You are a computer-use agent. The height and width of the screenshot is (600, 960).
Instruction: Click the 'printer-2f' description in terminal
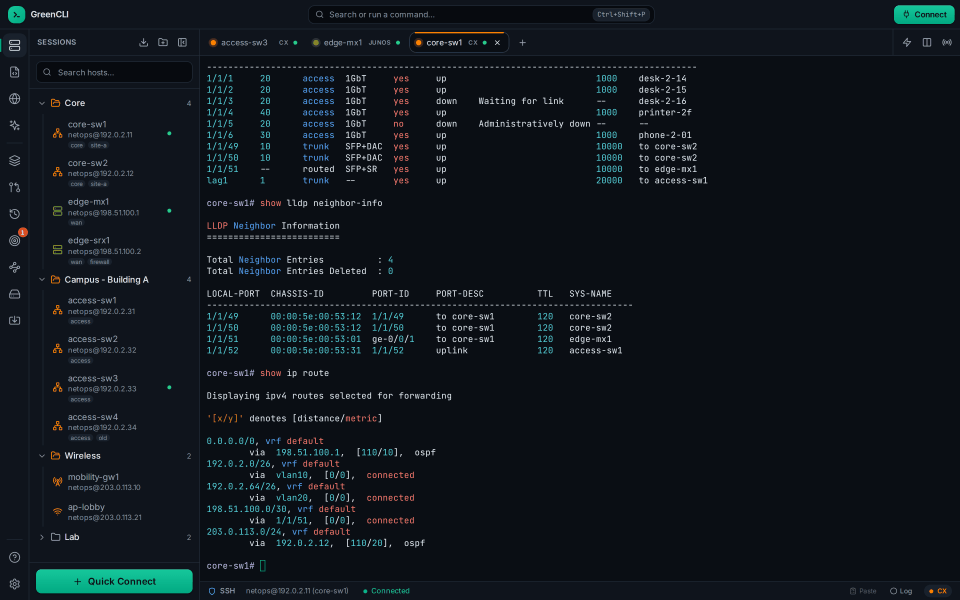(665, 113)
